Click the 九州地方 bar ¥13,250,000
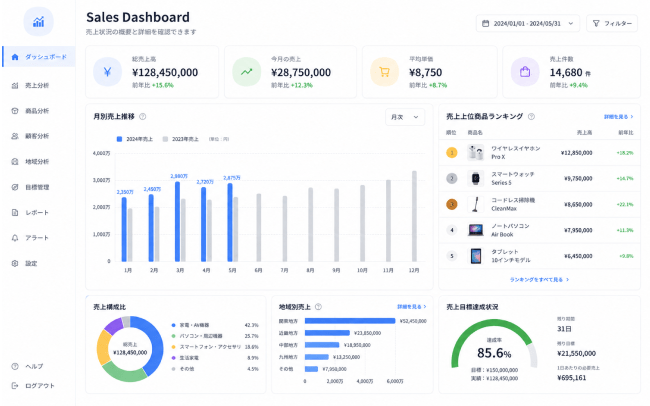Image resolution: width=650 pixels, height=406 pixels. click(x=317, y=357)
